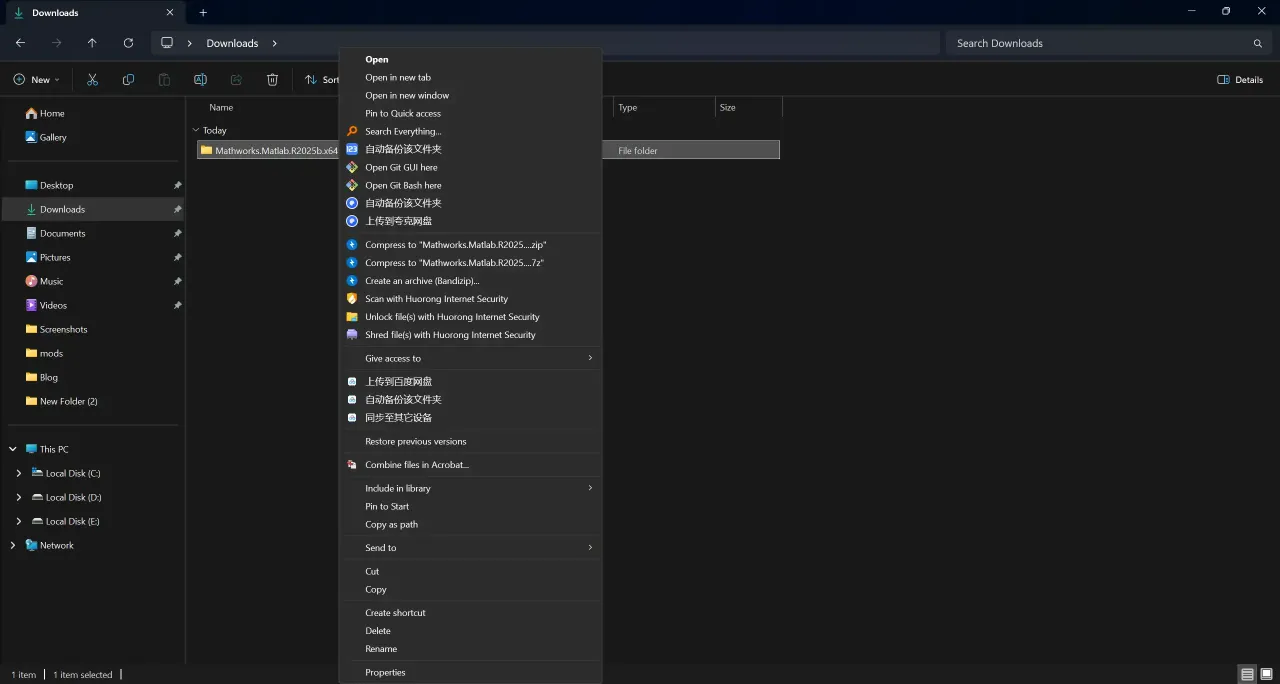Open the New dropdown button

tap(37, 80)
